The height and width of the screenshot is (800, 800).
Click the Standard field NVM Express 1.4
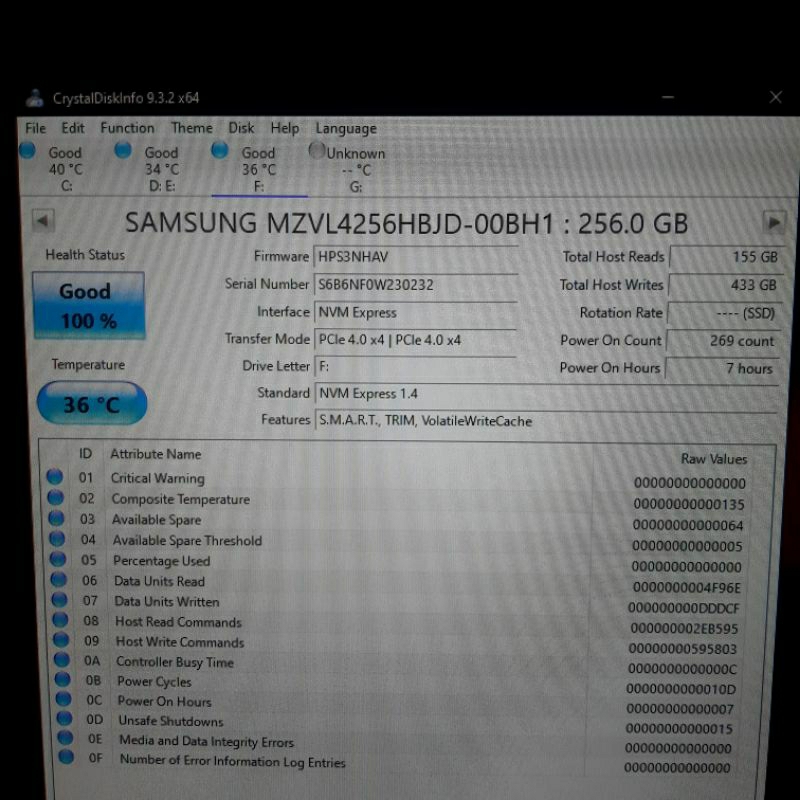click(546, 393)
